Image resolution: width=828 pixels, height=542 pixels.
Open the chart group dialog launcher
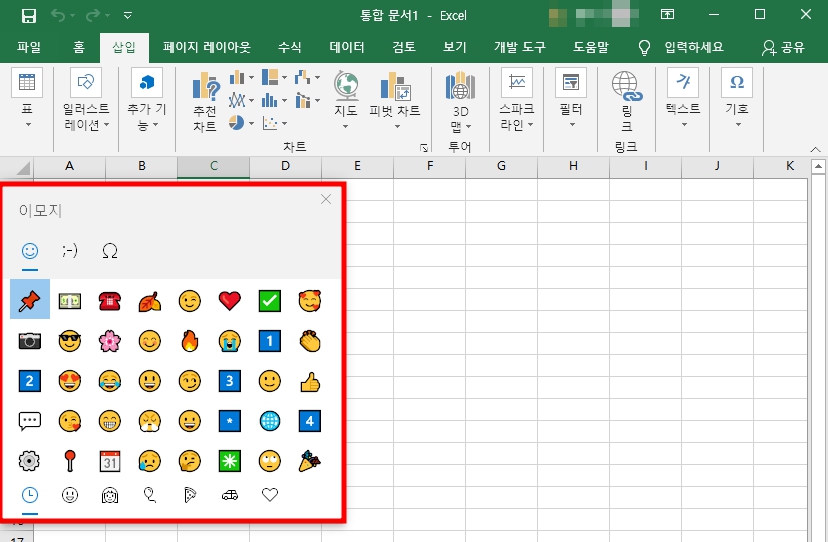(424, 148)
